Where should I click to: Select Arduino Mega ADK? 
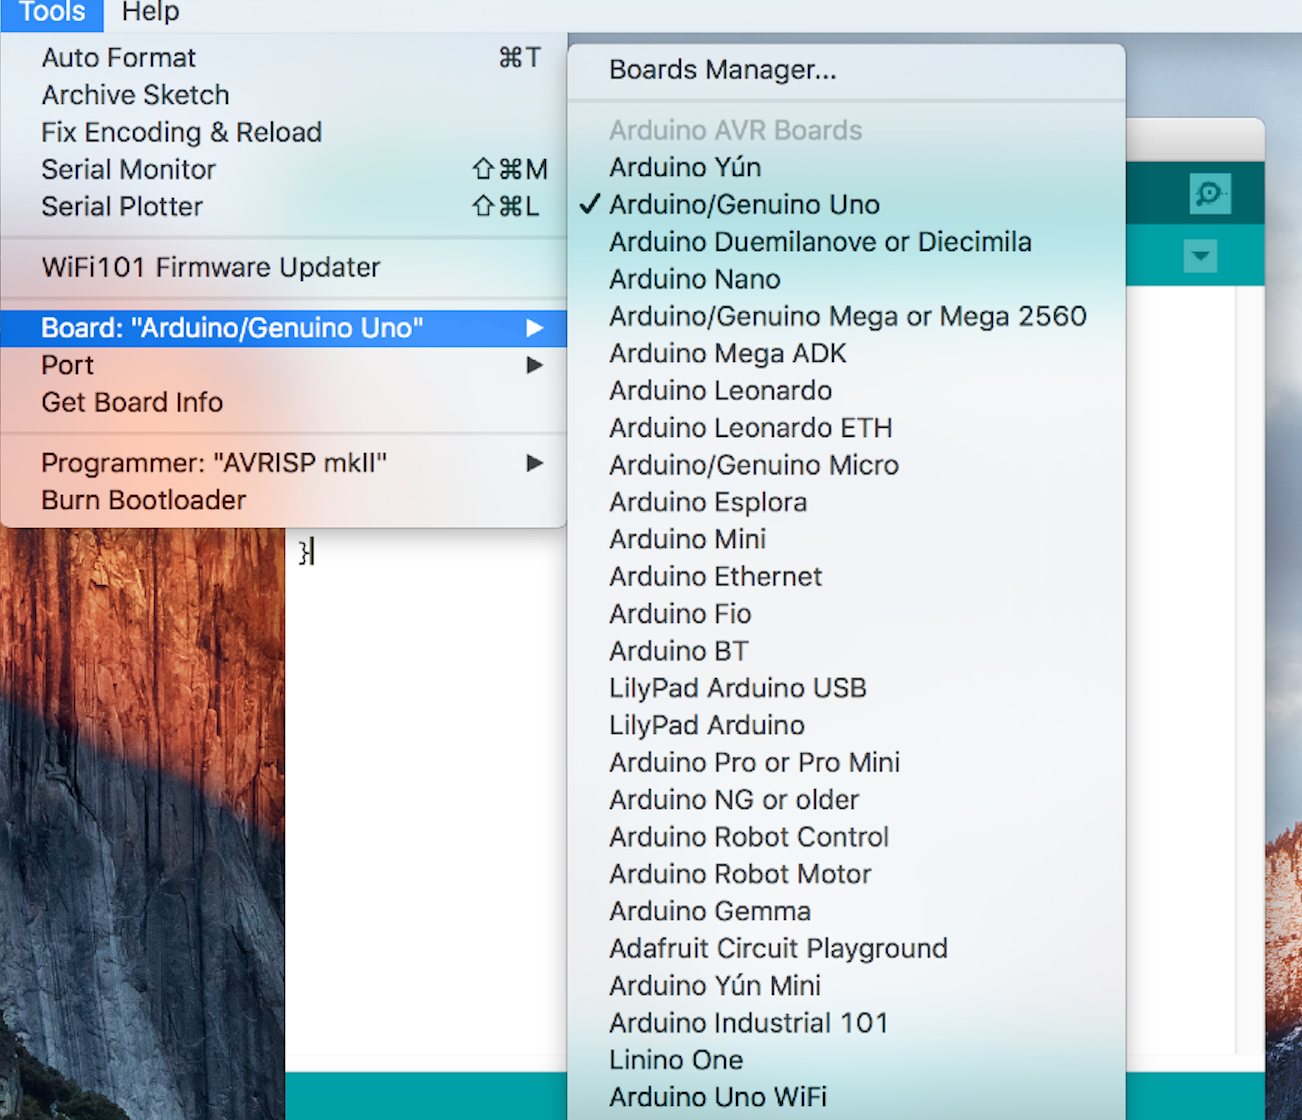click(x=846, y=353)
